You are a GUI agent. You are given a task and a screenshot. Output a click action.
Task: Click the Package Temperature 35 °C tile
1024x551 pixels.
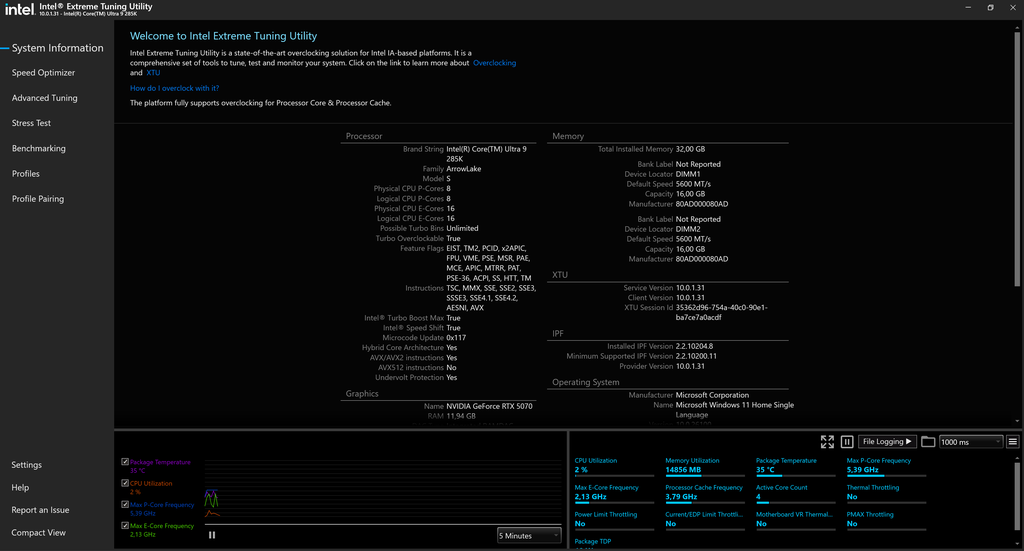[795, 465]
